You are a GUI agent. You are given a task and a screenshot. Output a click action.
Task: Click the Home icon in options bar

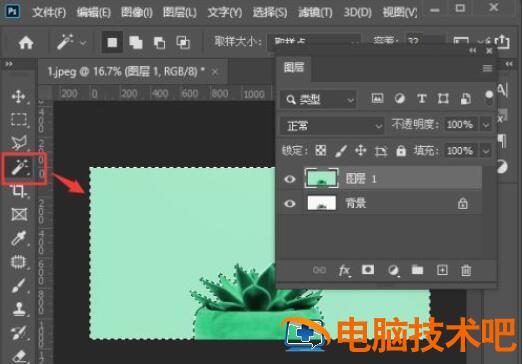coord(26,43)
